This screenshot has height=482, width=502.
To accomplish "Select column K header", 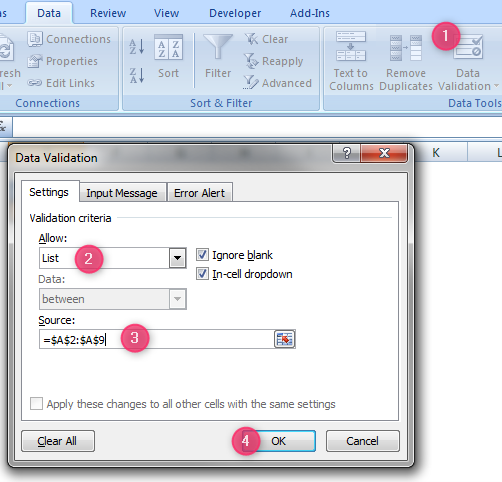I will [436, 153].
